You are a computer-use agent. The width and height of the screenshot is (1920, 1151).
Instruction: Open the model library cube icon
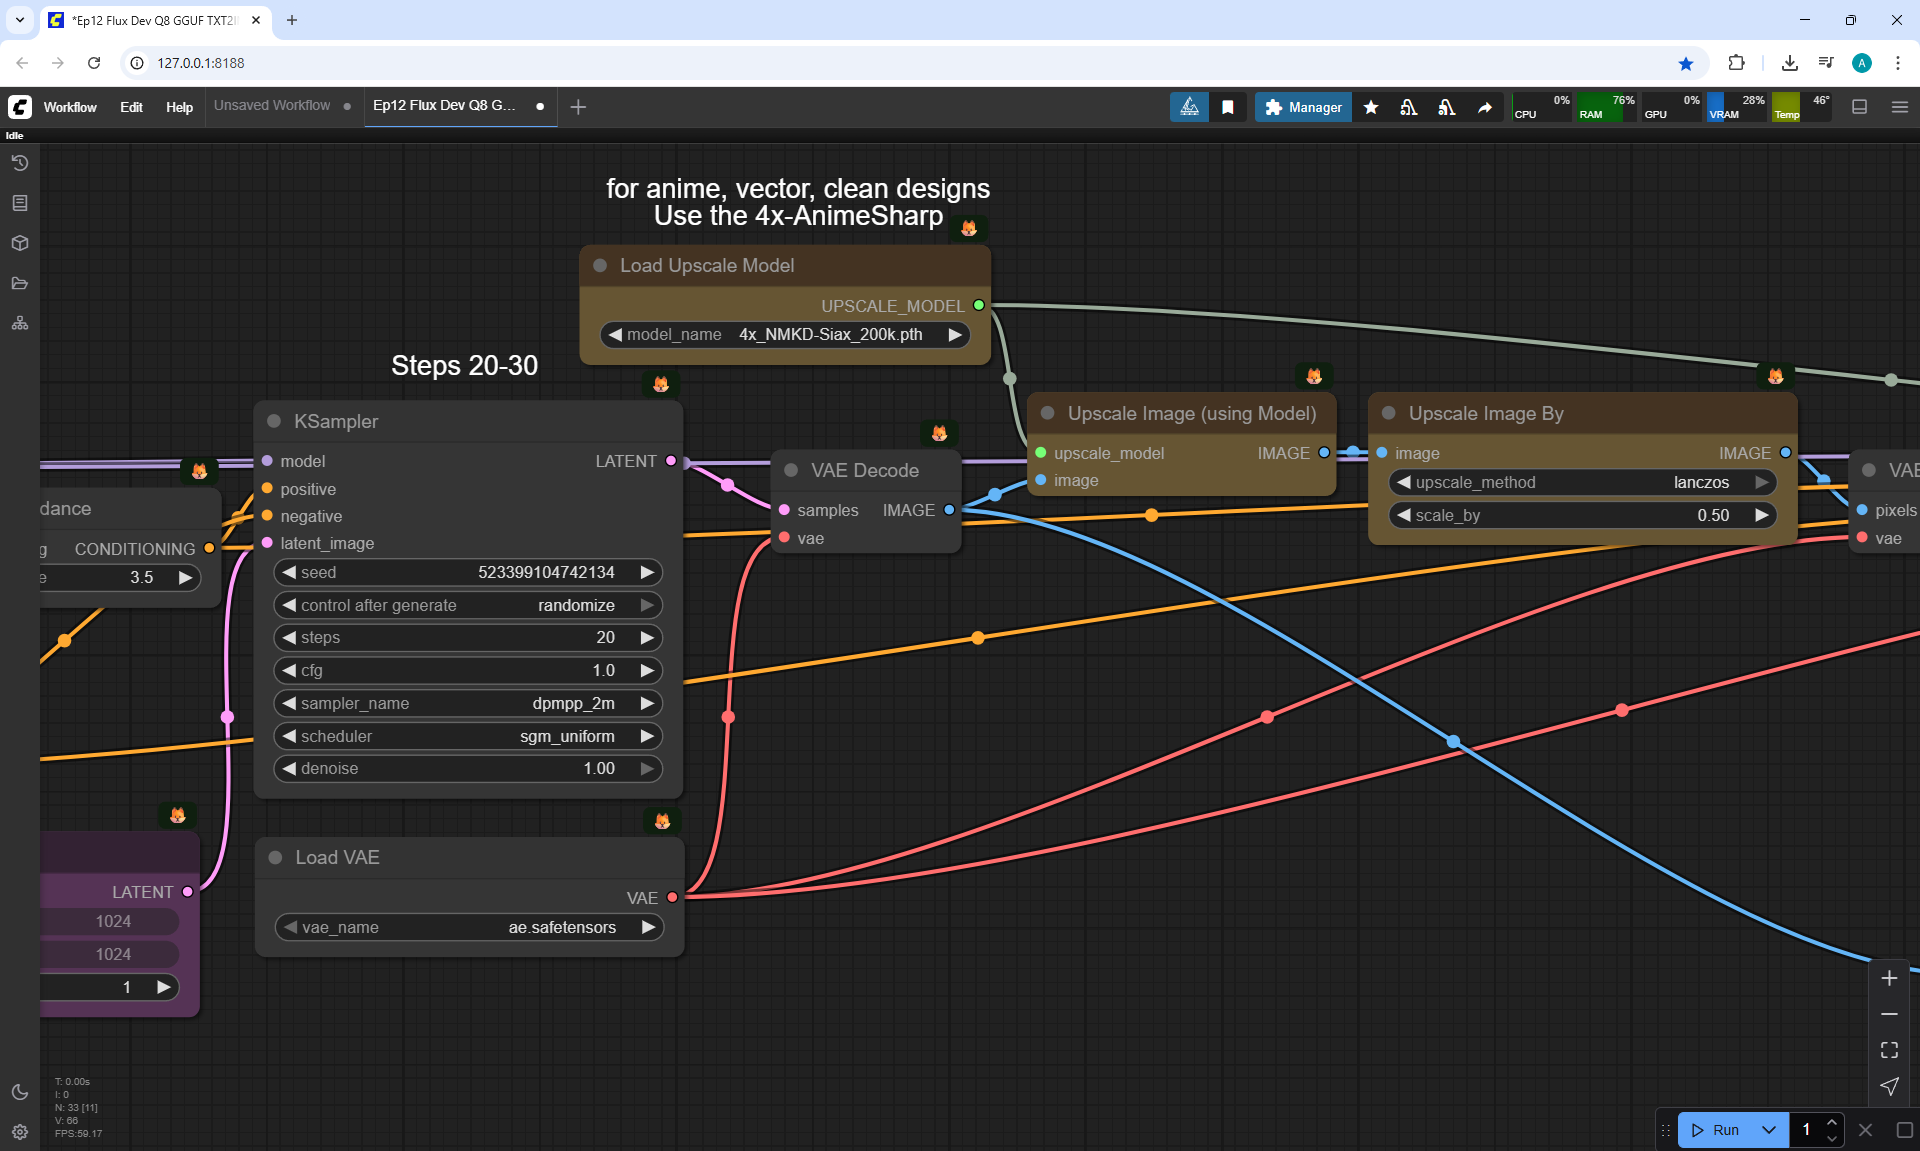(20, 243)
